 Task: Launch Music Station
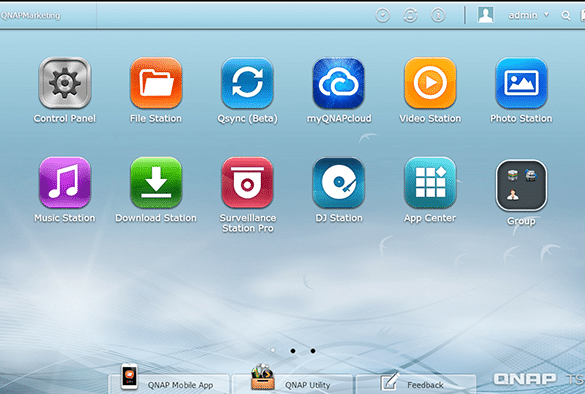tap(65, 182)
